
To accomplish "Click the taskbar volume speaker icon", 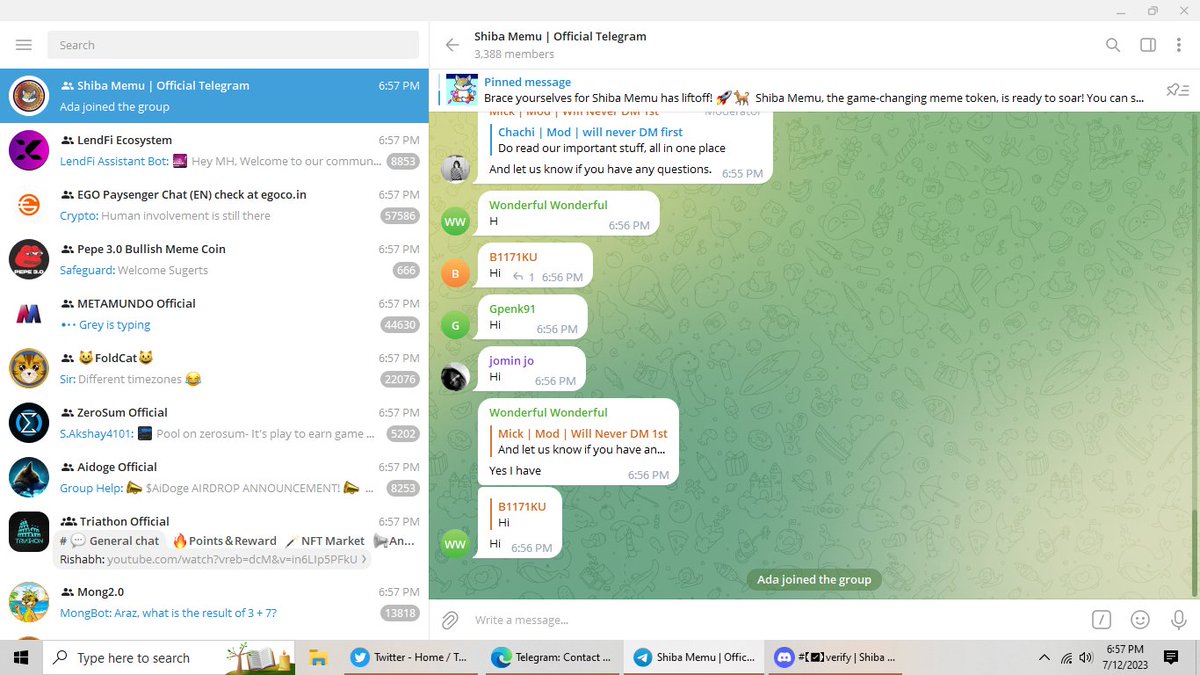I will tap(1086, 657).
